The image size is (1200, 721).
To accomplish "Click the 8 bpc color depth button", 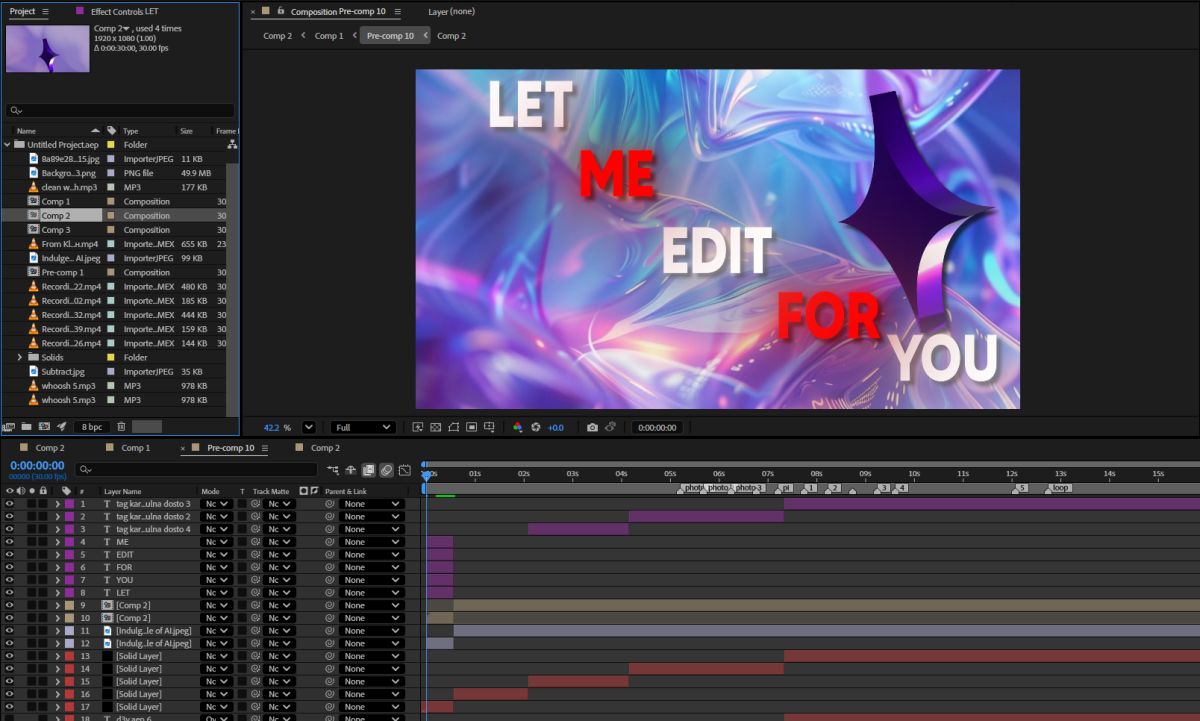I will (92, 427).
